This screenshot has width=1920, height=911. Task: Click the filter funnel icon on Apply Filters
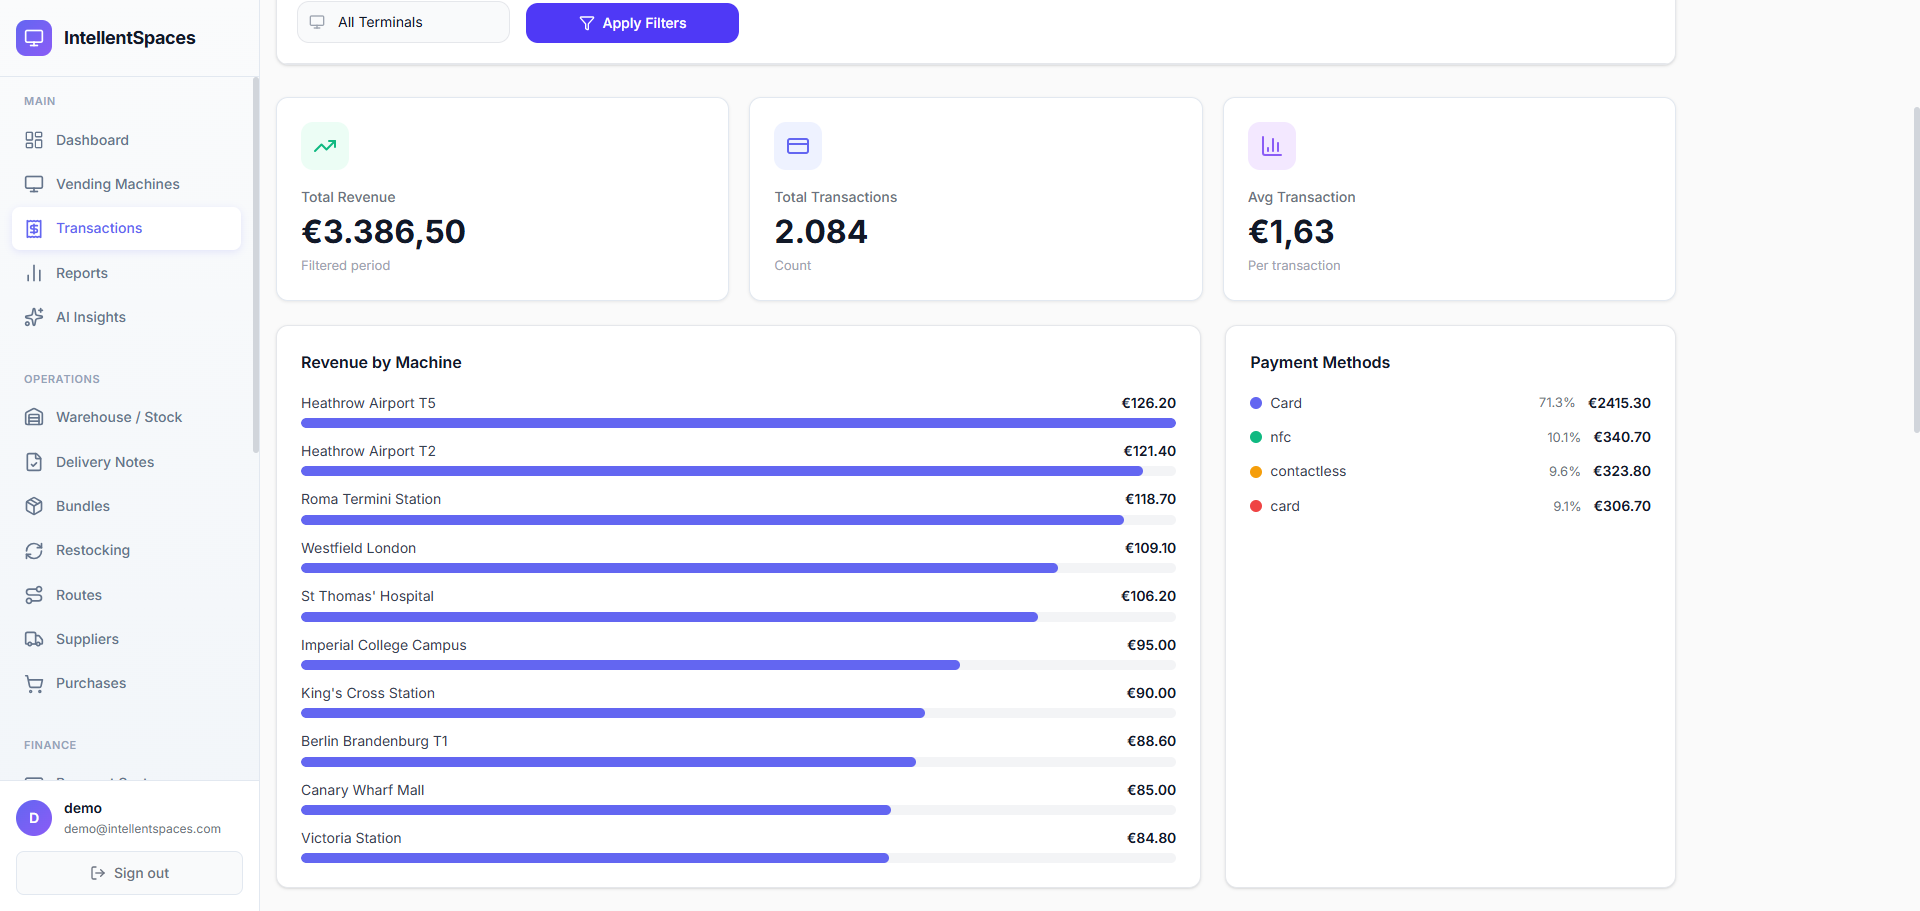tap(587, 23)
